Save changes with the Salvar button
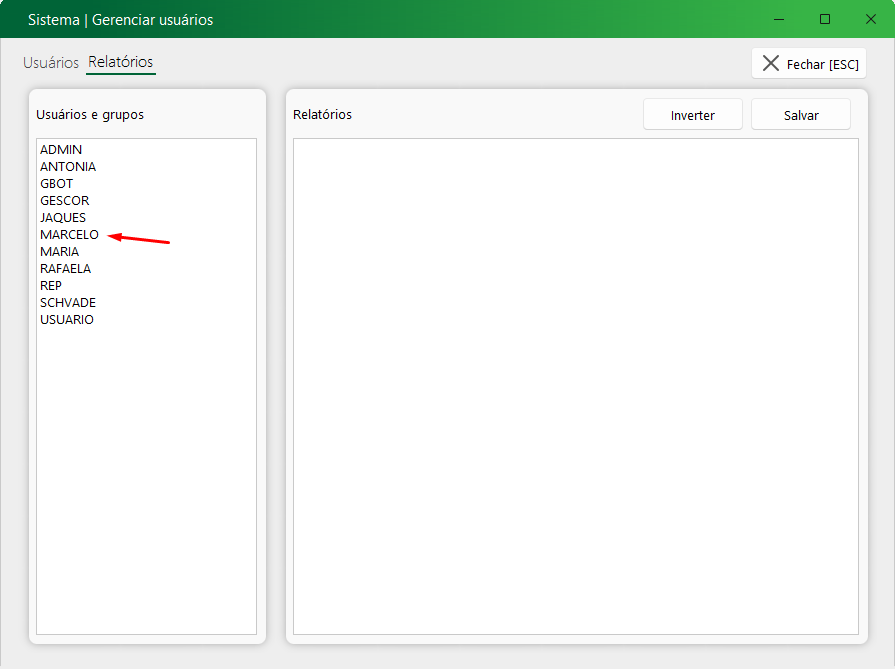 pyautogui.click(x=801, y=115)
